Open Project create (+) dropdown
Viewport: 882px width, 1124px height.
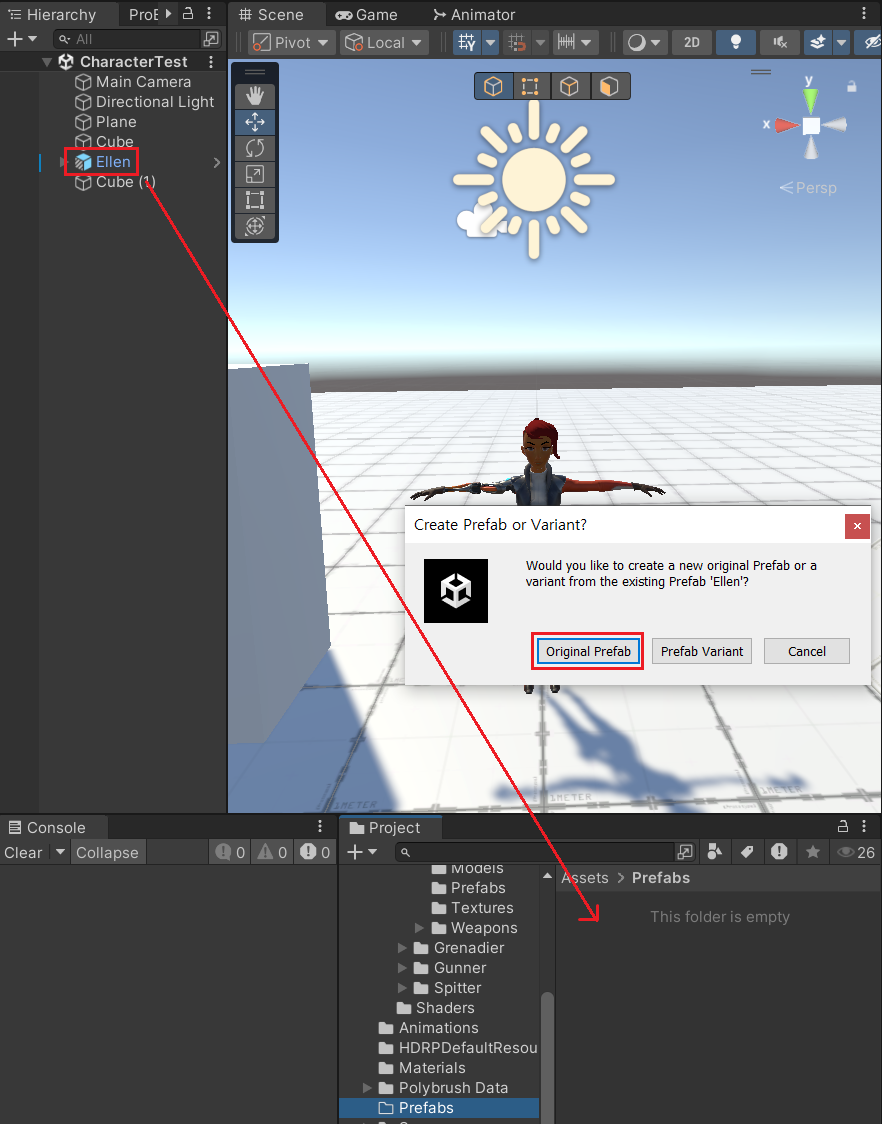(362, 852)
